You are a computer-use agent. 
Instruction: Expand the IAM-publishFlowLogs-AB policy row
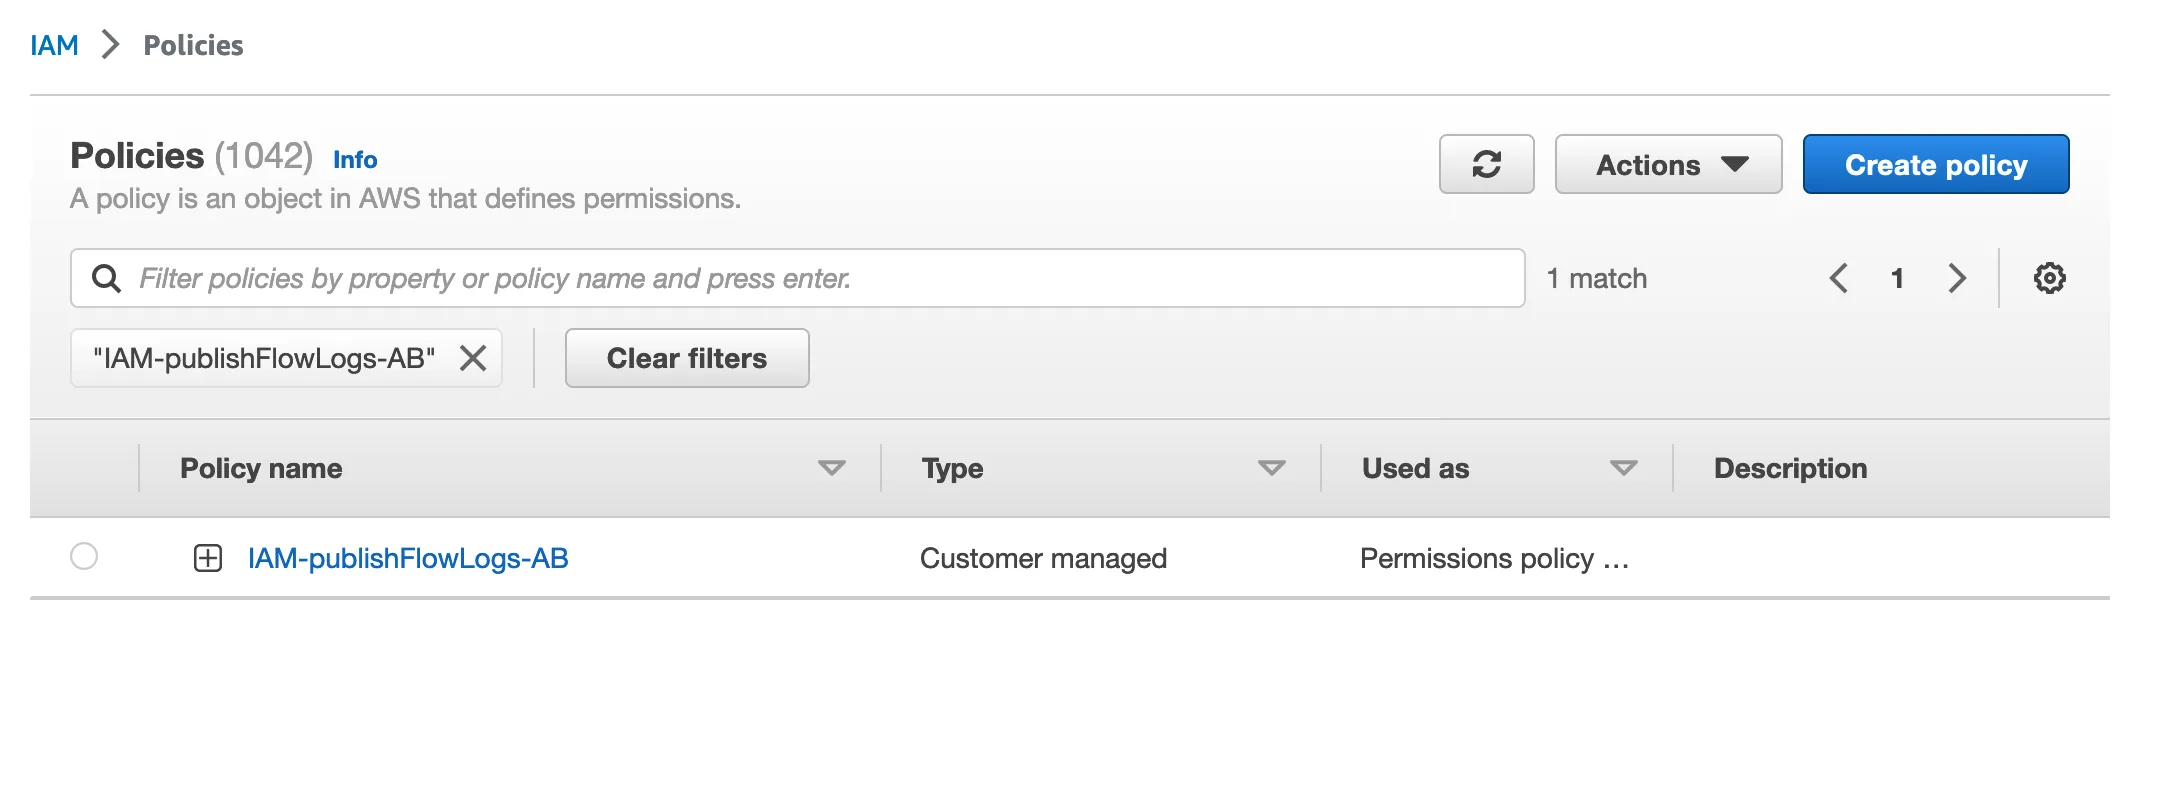pyautogui.click(x=208, y=558)
